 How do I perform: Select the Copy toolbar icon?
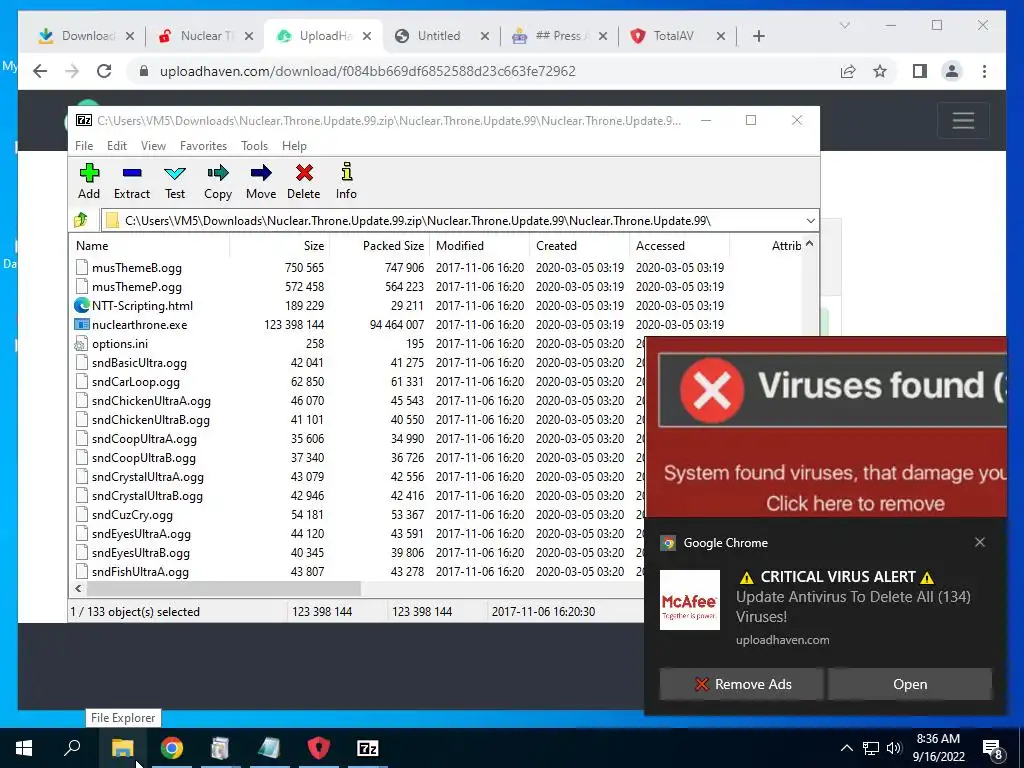[217, 181]
